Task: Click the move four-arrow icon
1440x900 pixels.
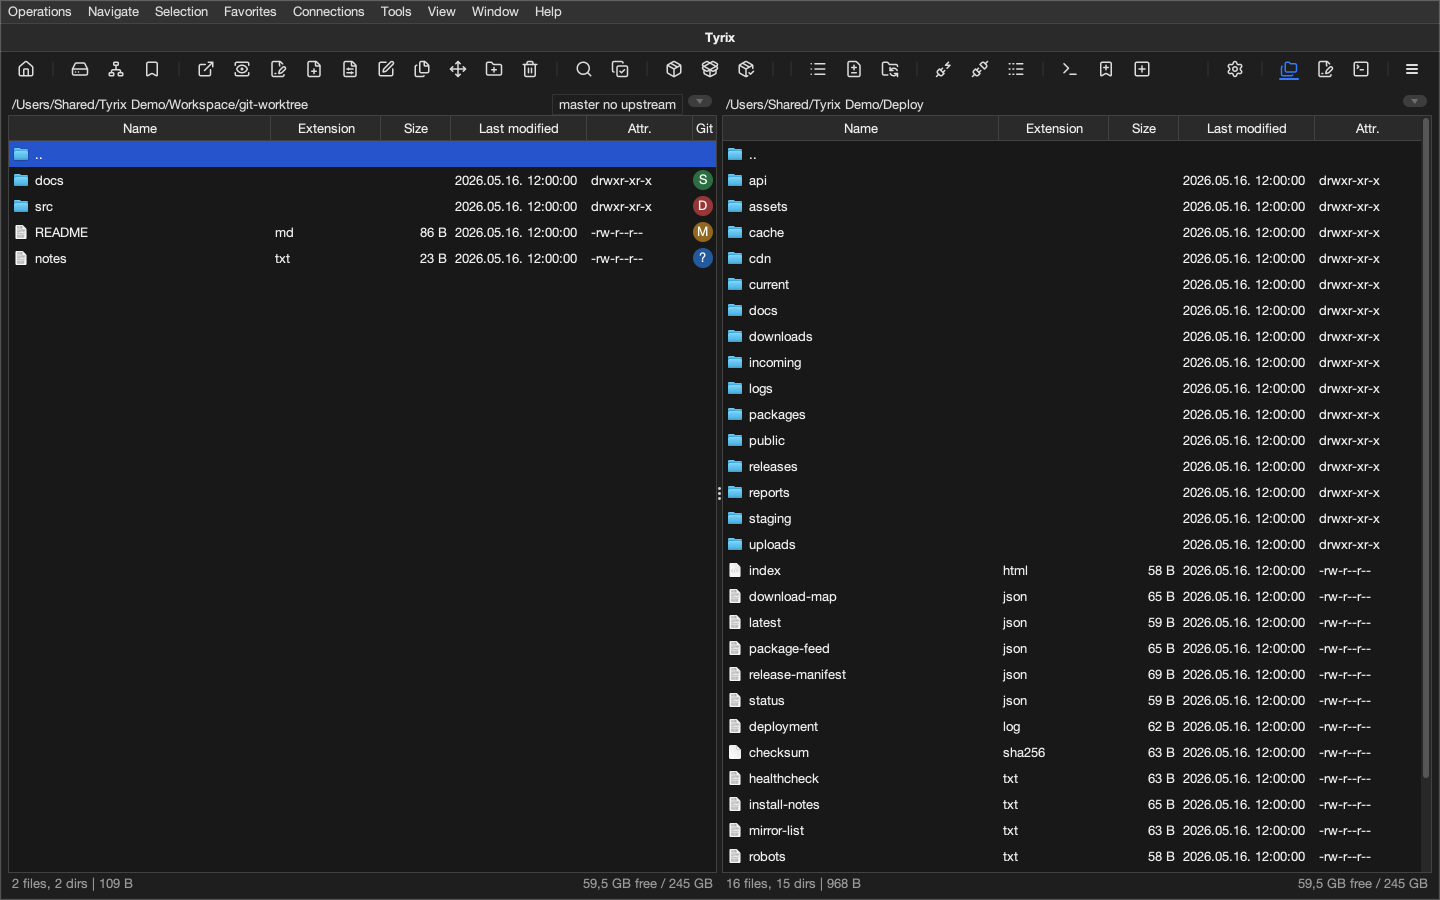Action: (x=458, y=69)
